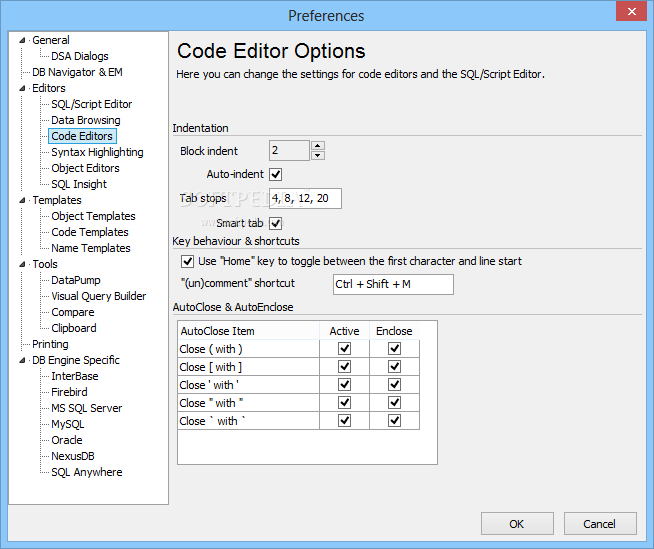Disable the Smart tab checkbox
654x549 pixels.
[275, 223]
